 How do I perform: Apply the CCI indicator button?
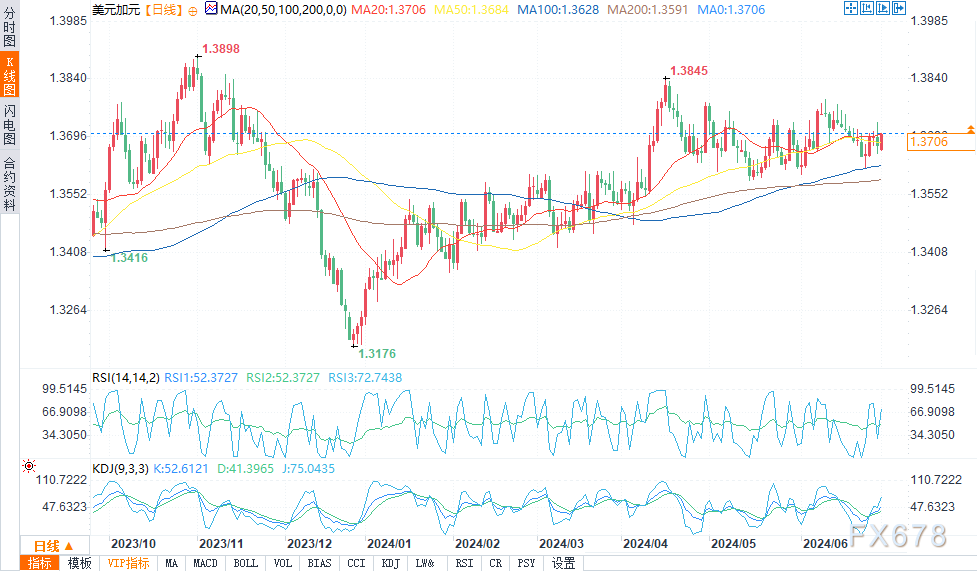click(356, 563)
